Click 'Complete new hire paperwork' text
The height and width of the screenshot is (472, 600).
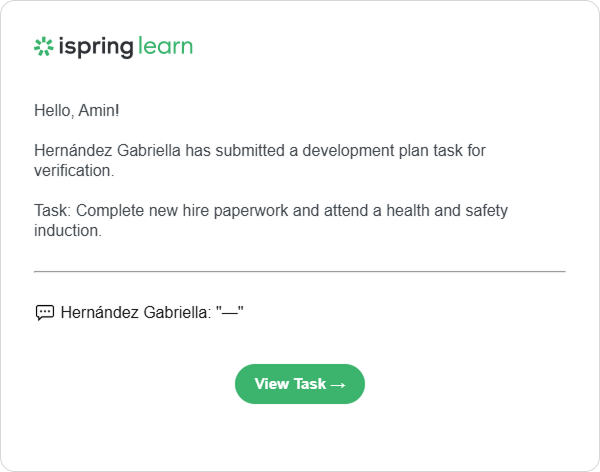(182, 211)
